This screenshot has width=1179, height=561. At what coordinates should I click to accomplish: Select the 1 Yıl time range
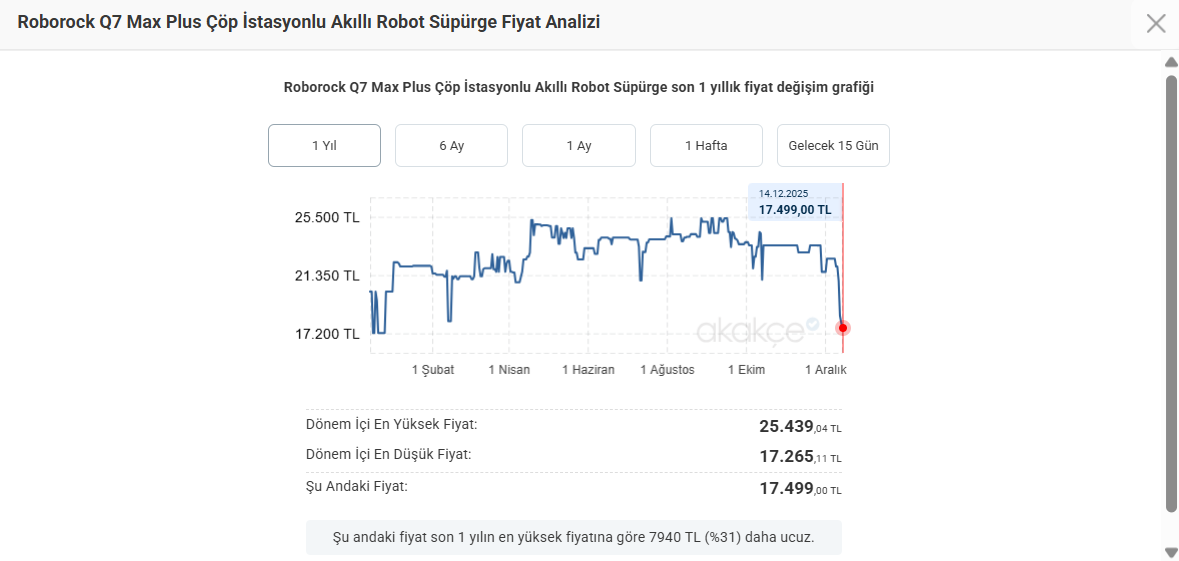click(324, 146)
